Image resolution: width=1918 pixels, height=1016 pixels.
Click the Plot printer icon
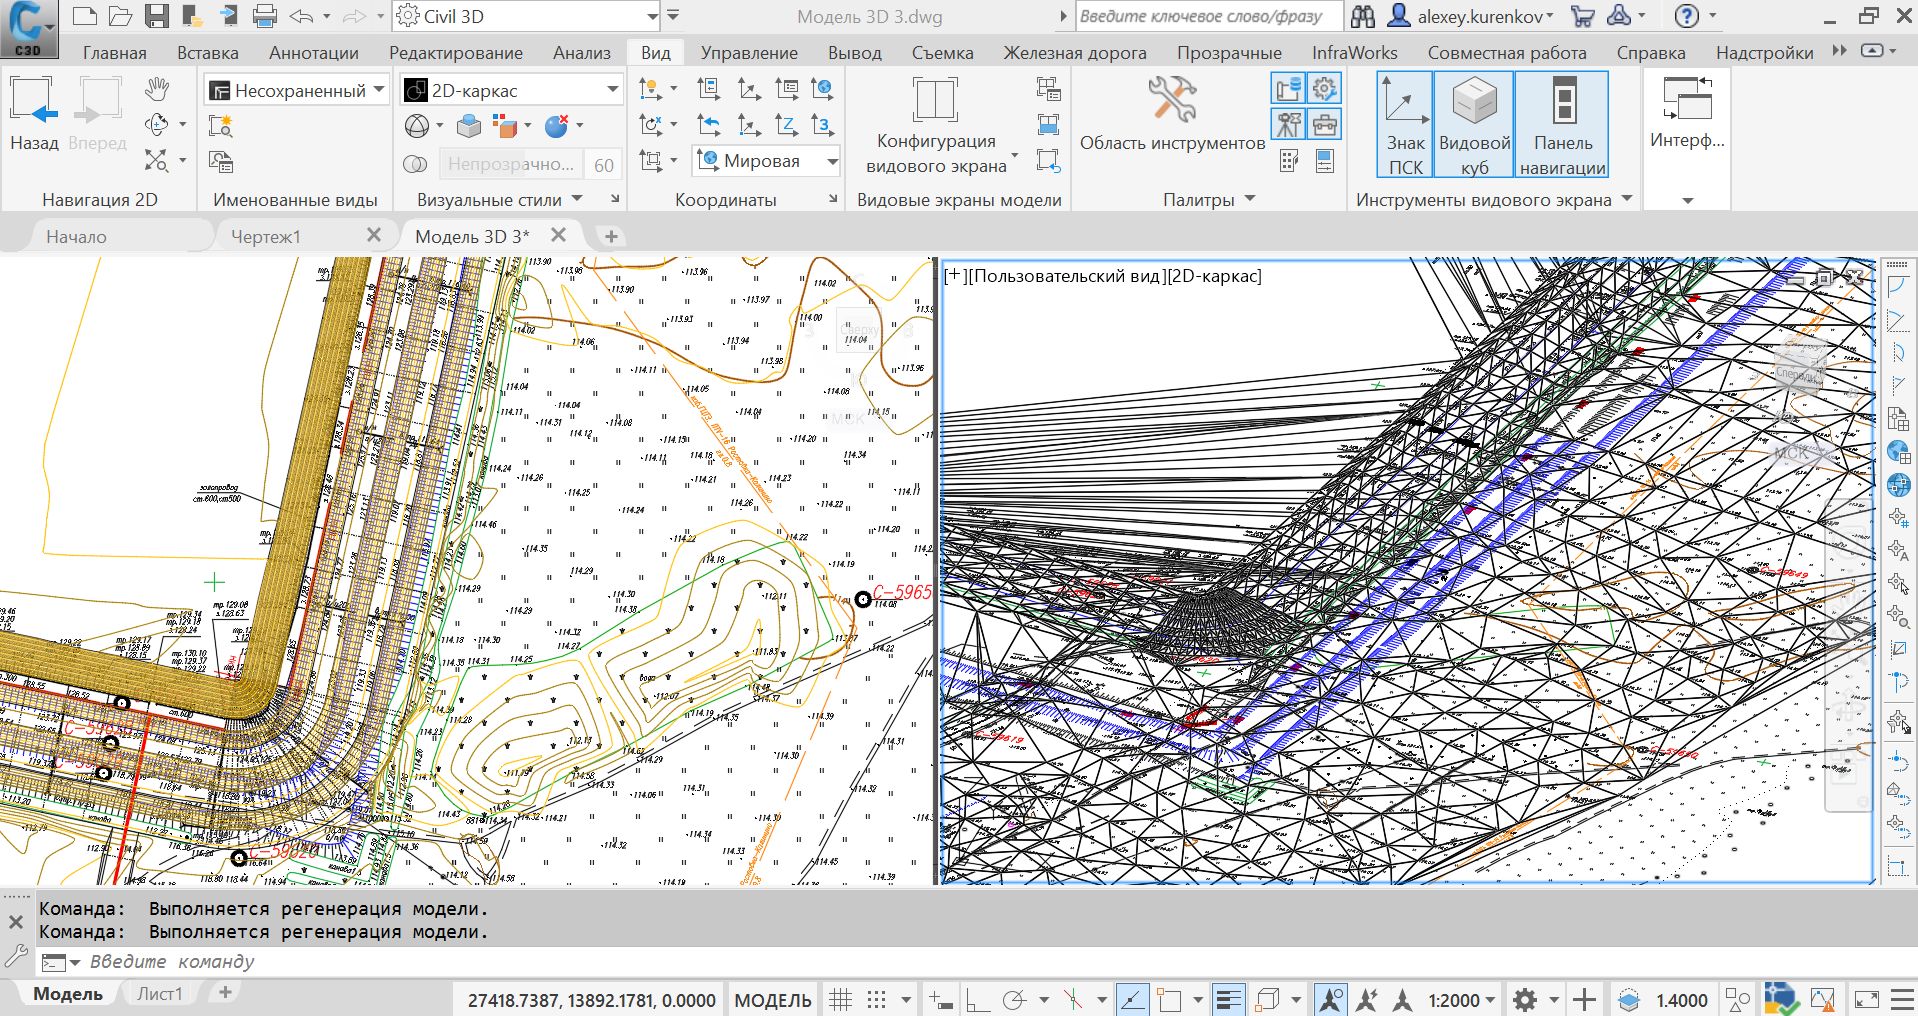265,16
